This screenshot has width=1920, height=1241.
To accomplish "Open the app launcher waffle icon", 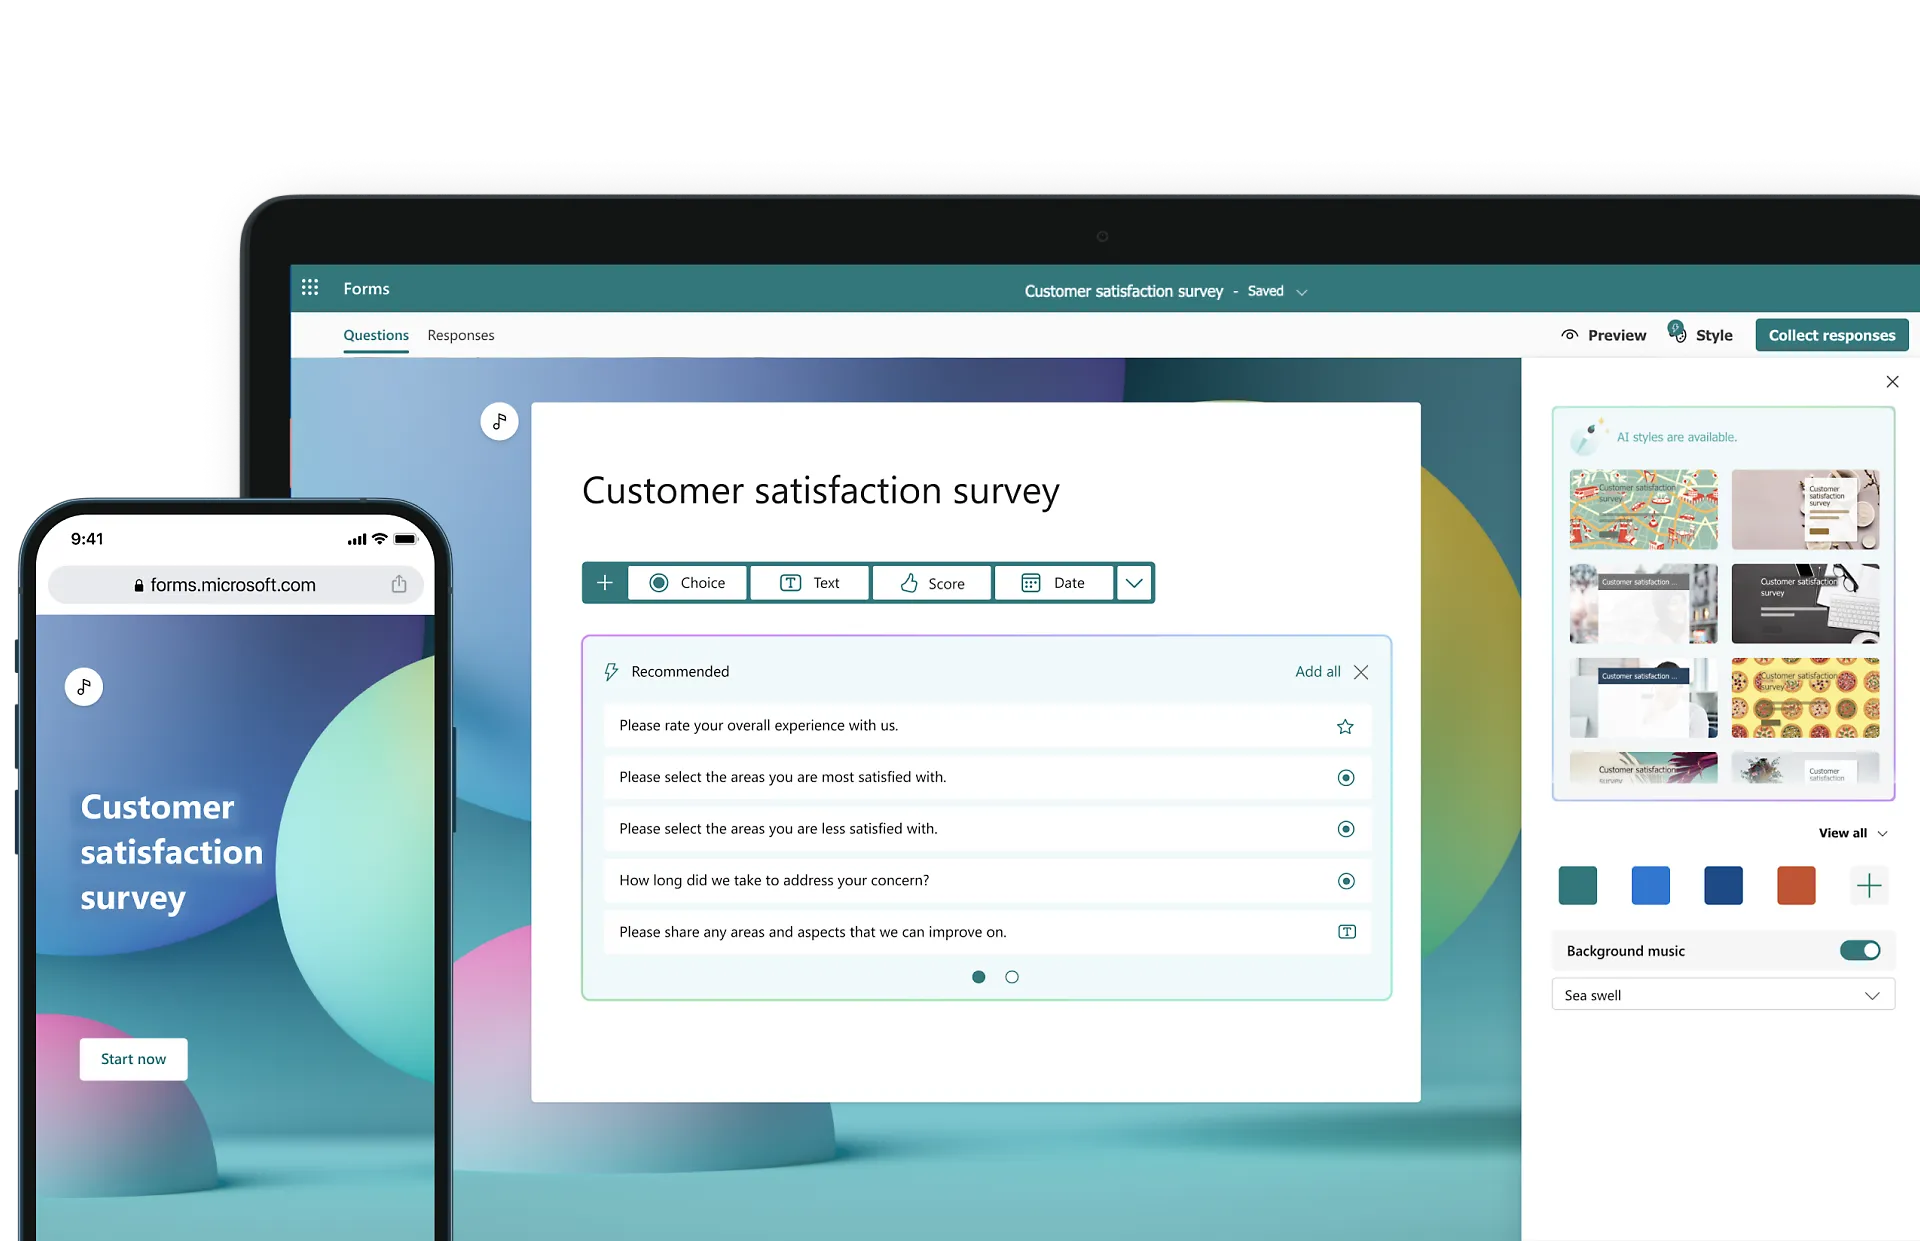I will 310,288.
